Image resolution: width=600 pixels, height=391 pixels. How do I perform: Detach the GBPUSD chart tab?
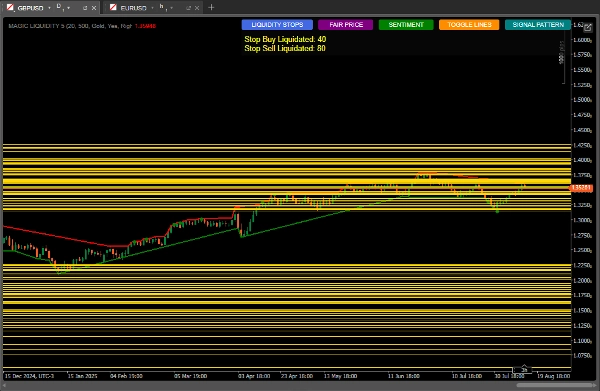85,8
